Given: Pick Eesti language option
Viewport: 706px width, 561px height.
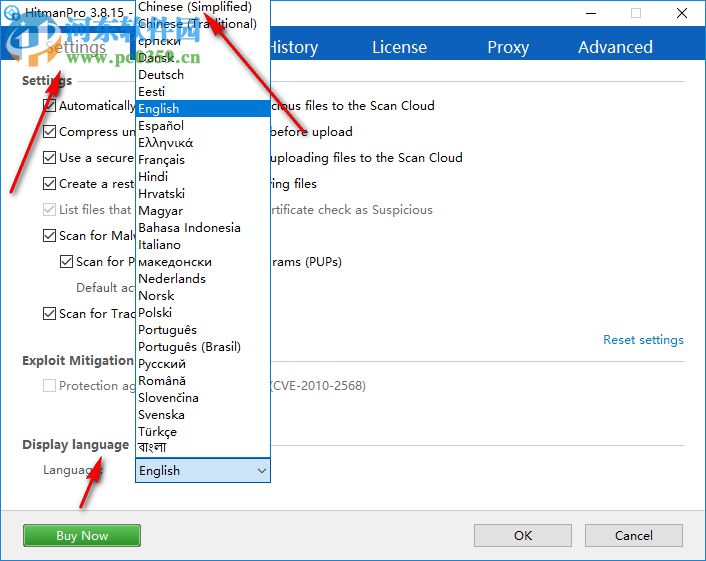Looking at the screenshot, I should [203, 91].
